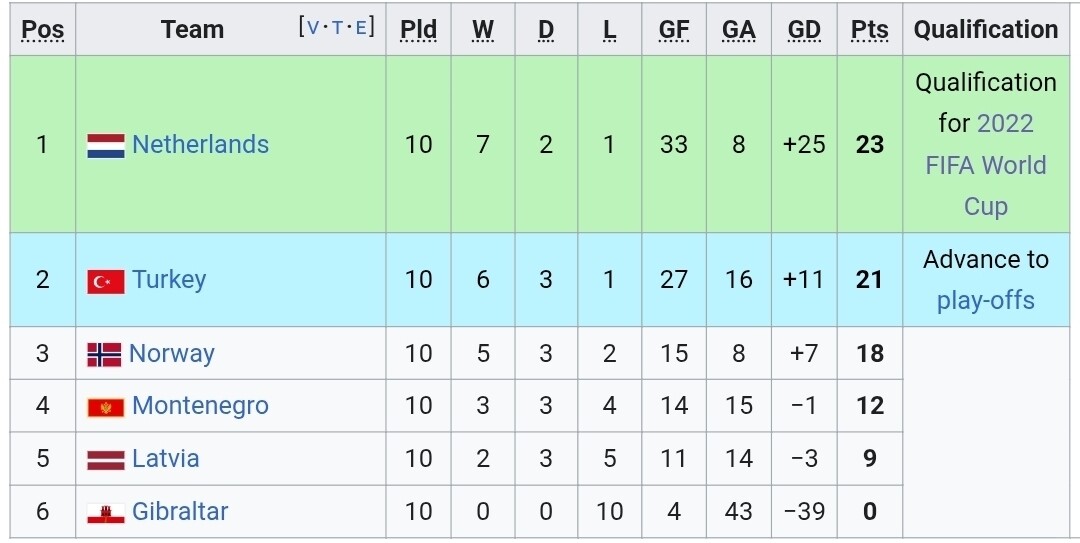Click the Gibraltar flag icon
The height and width of the screenshot is (543, 1080).
coord(106,513)
